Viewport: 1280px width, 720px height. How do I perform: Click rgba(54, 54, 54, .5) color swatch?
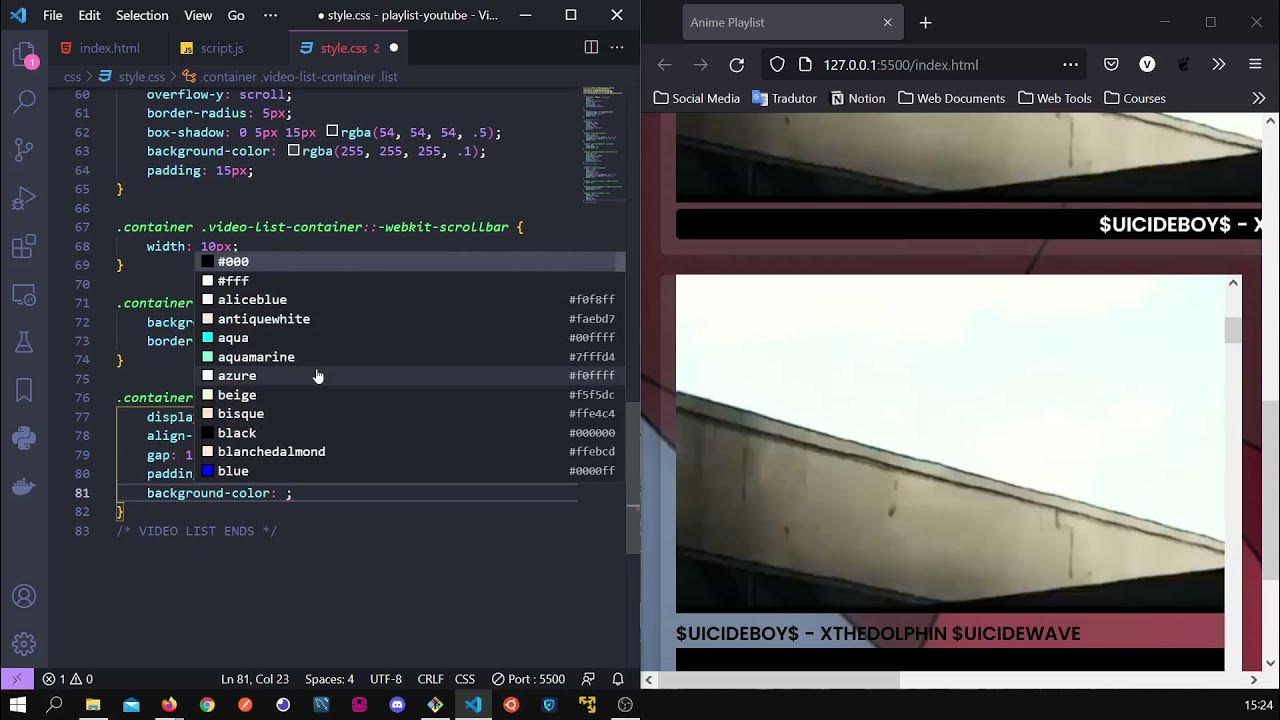[x=332, y=132]
